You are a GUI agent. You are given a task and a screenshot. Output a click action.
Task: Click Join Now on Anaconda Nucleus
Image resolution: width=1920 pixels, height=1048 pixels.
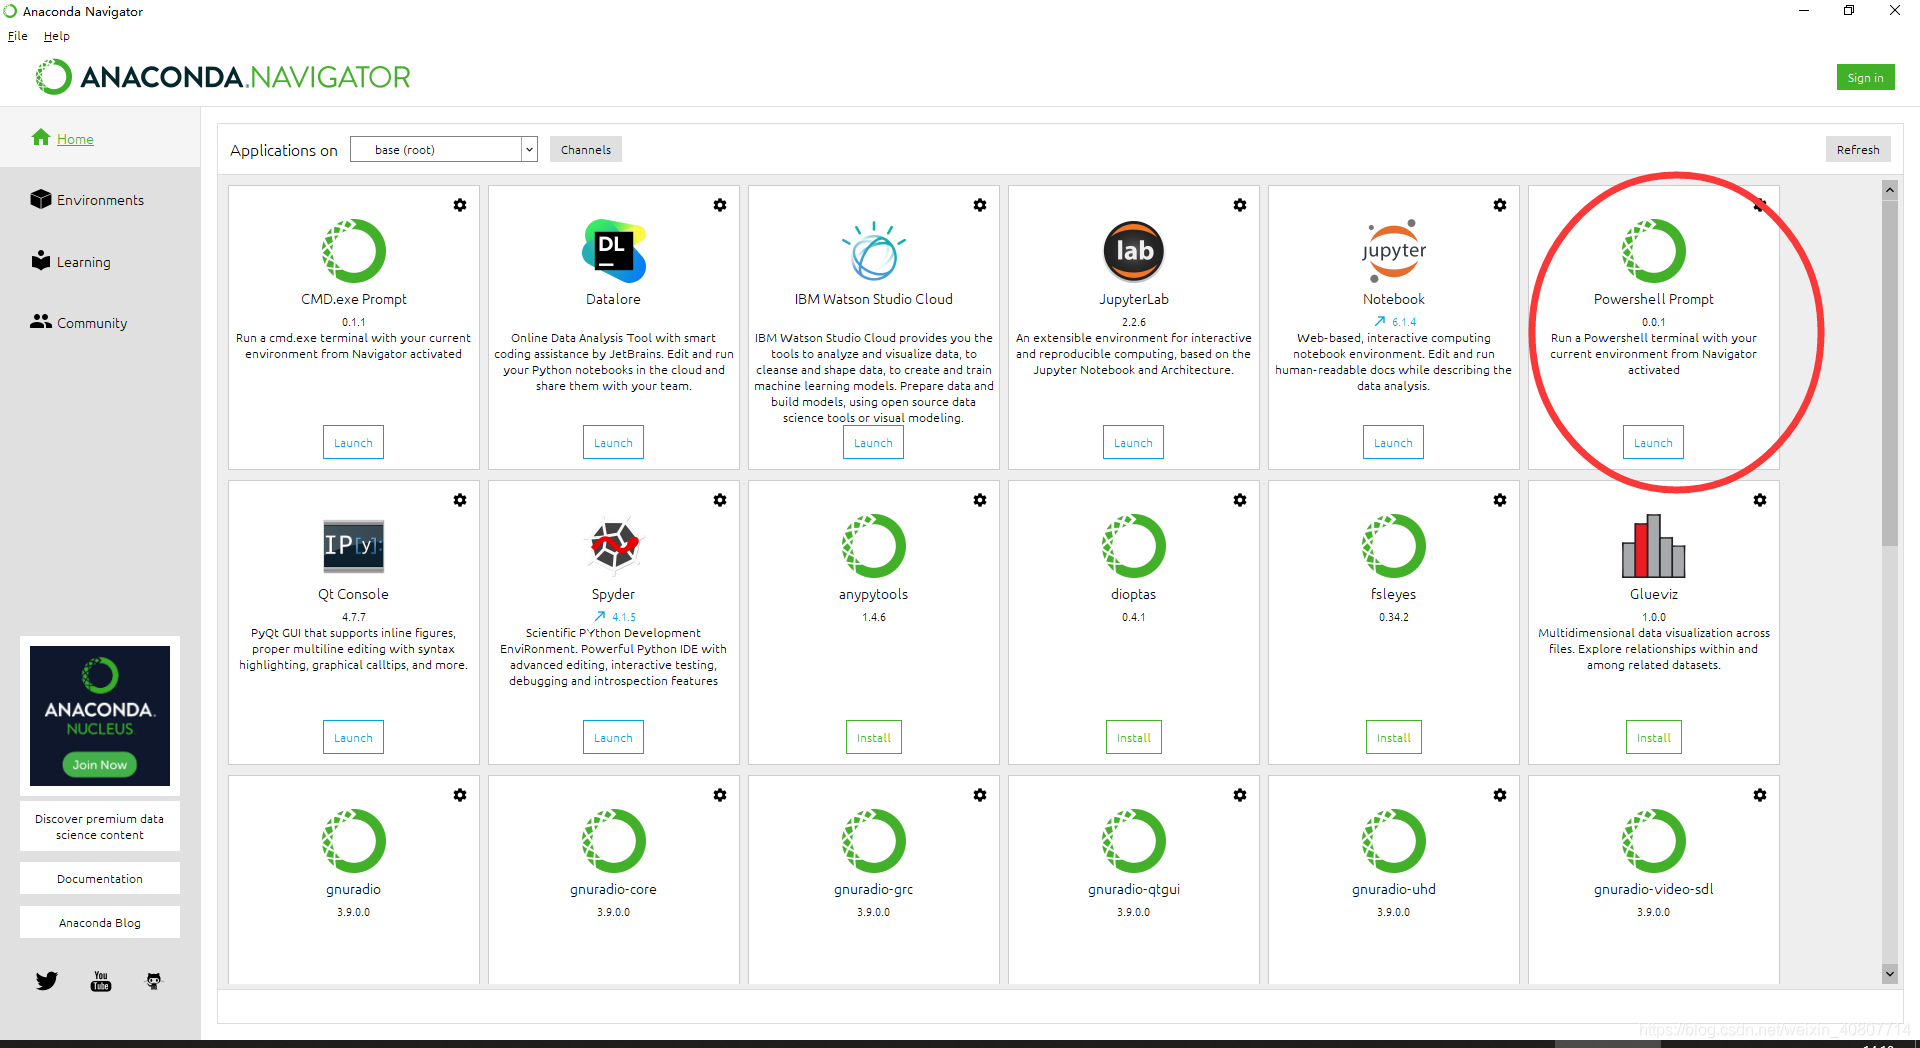tap(100, 765)
